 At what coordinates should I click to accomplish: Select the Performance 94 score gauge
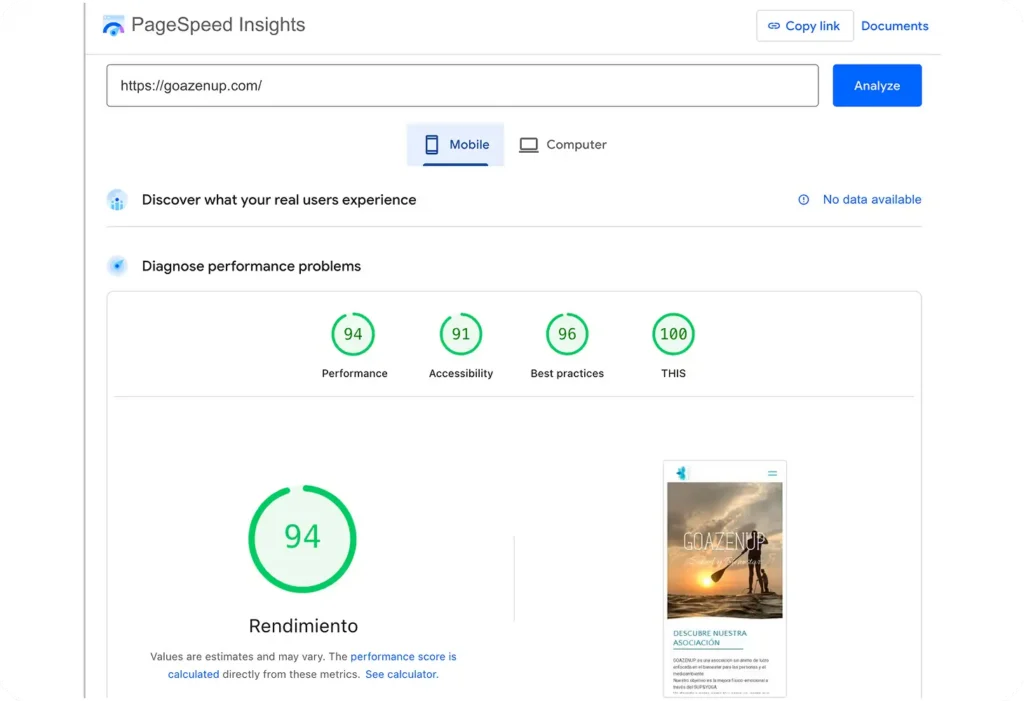353,335
